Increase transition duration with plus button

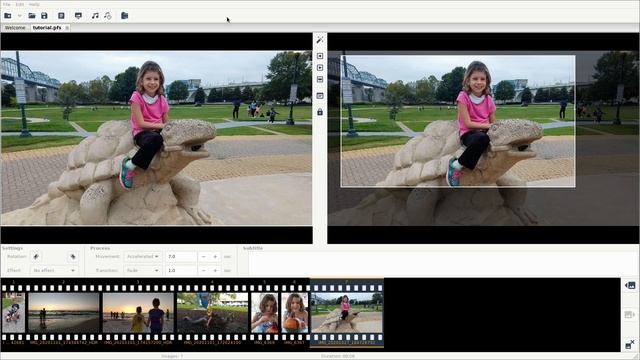(215, 271)
